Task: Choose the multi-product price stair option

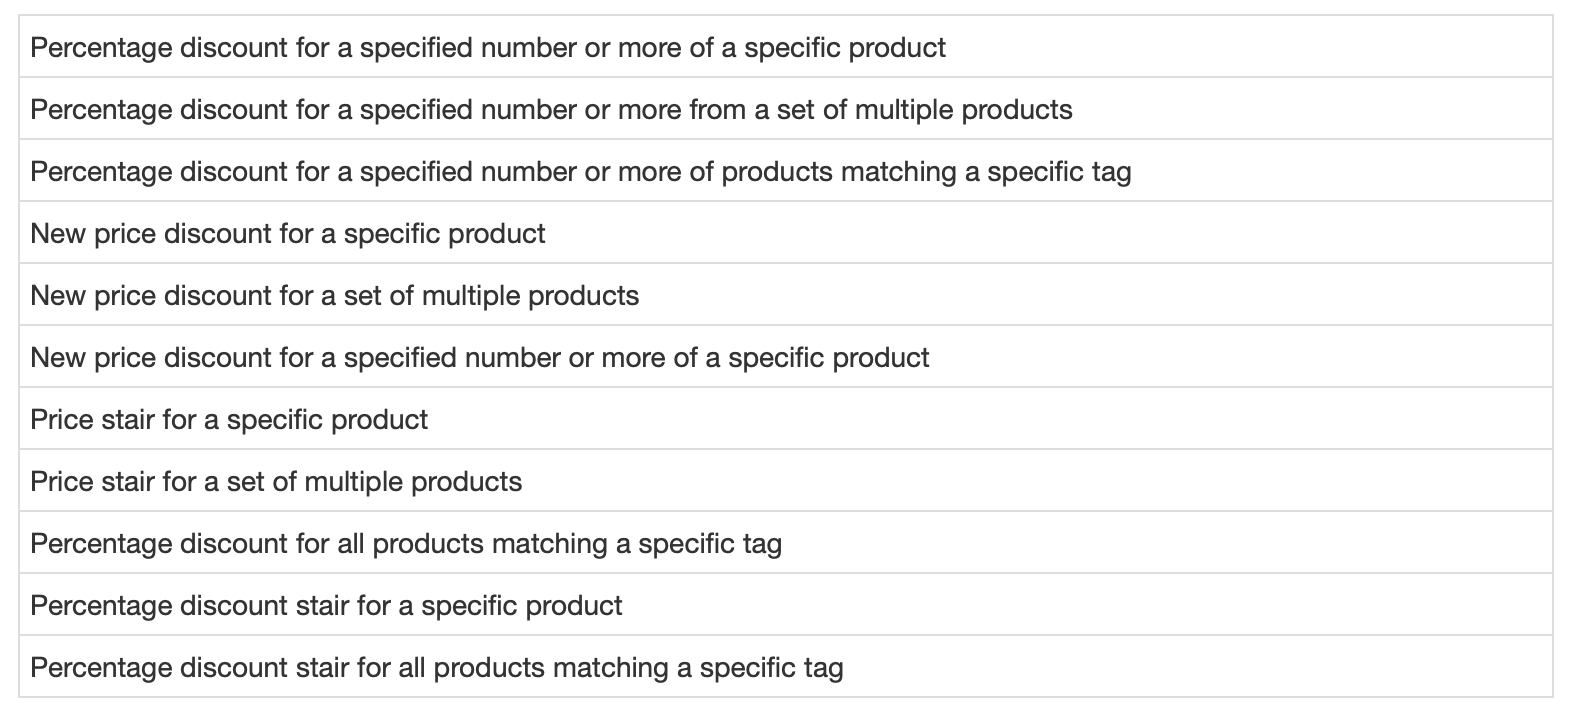Action: [276, 482]
